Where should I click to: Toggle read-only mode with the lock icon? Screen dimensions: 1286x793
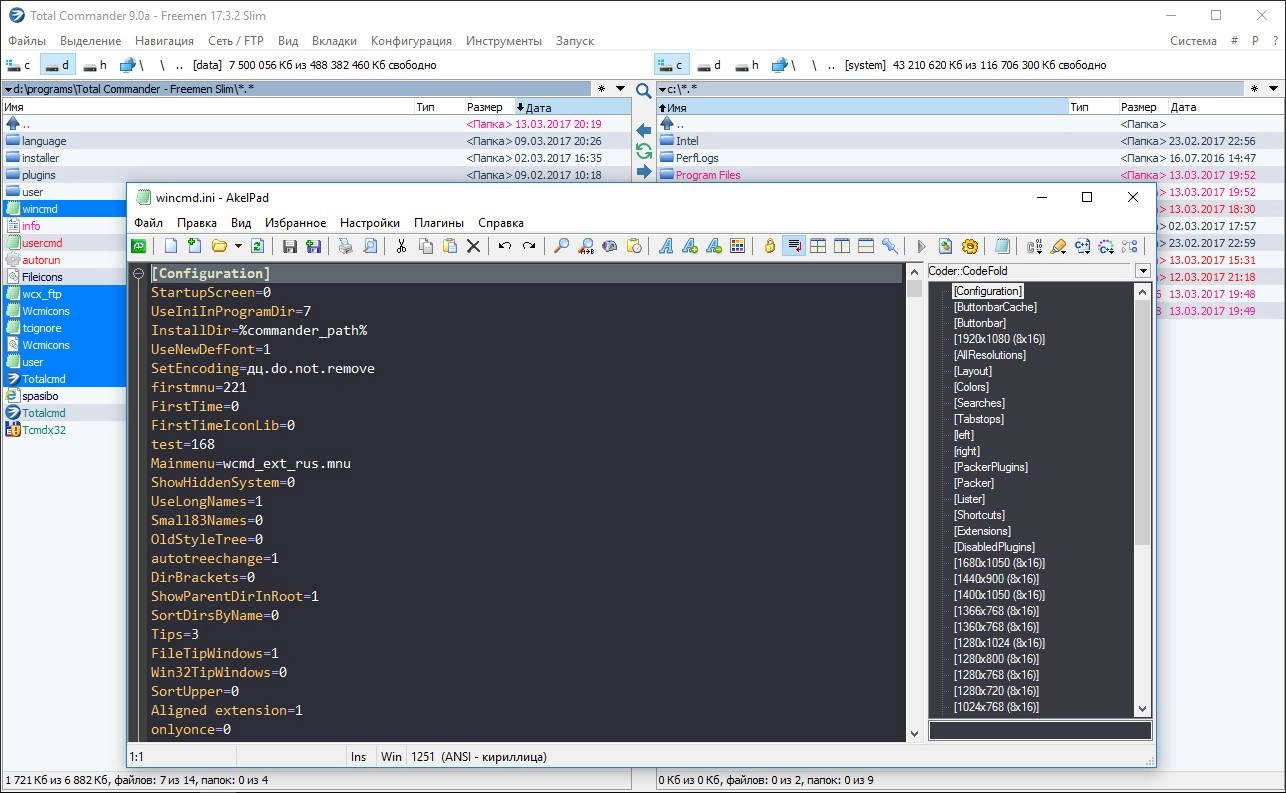[769, 246]
